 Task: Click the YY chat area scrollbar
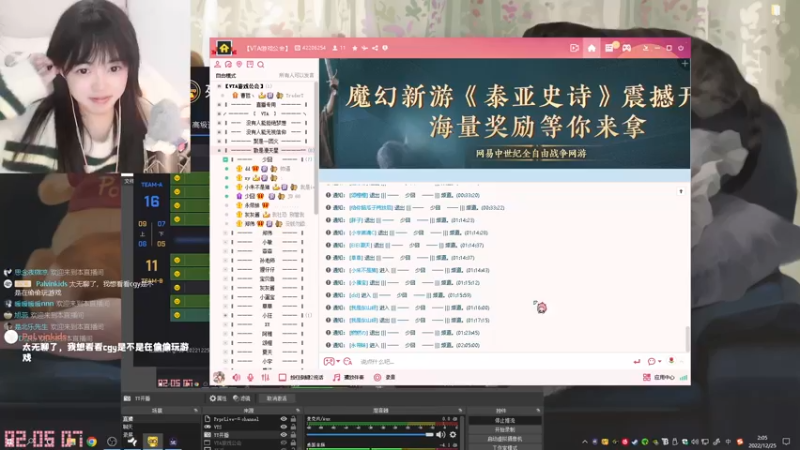pyautogui.click(x=687, y=339)
